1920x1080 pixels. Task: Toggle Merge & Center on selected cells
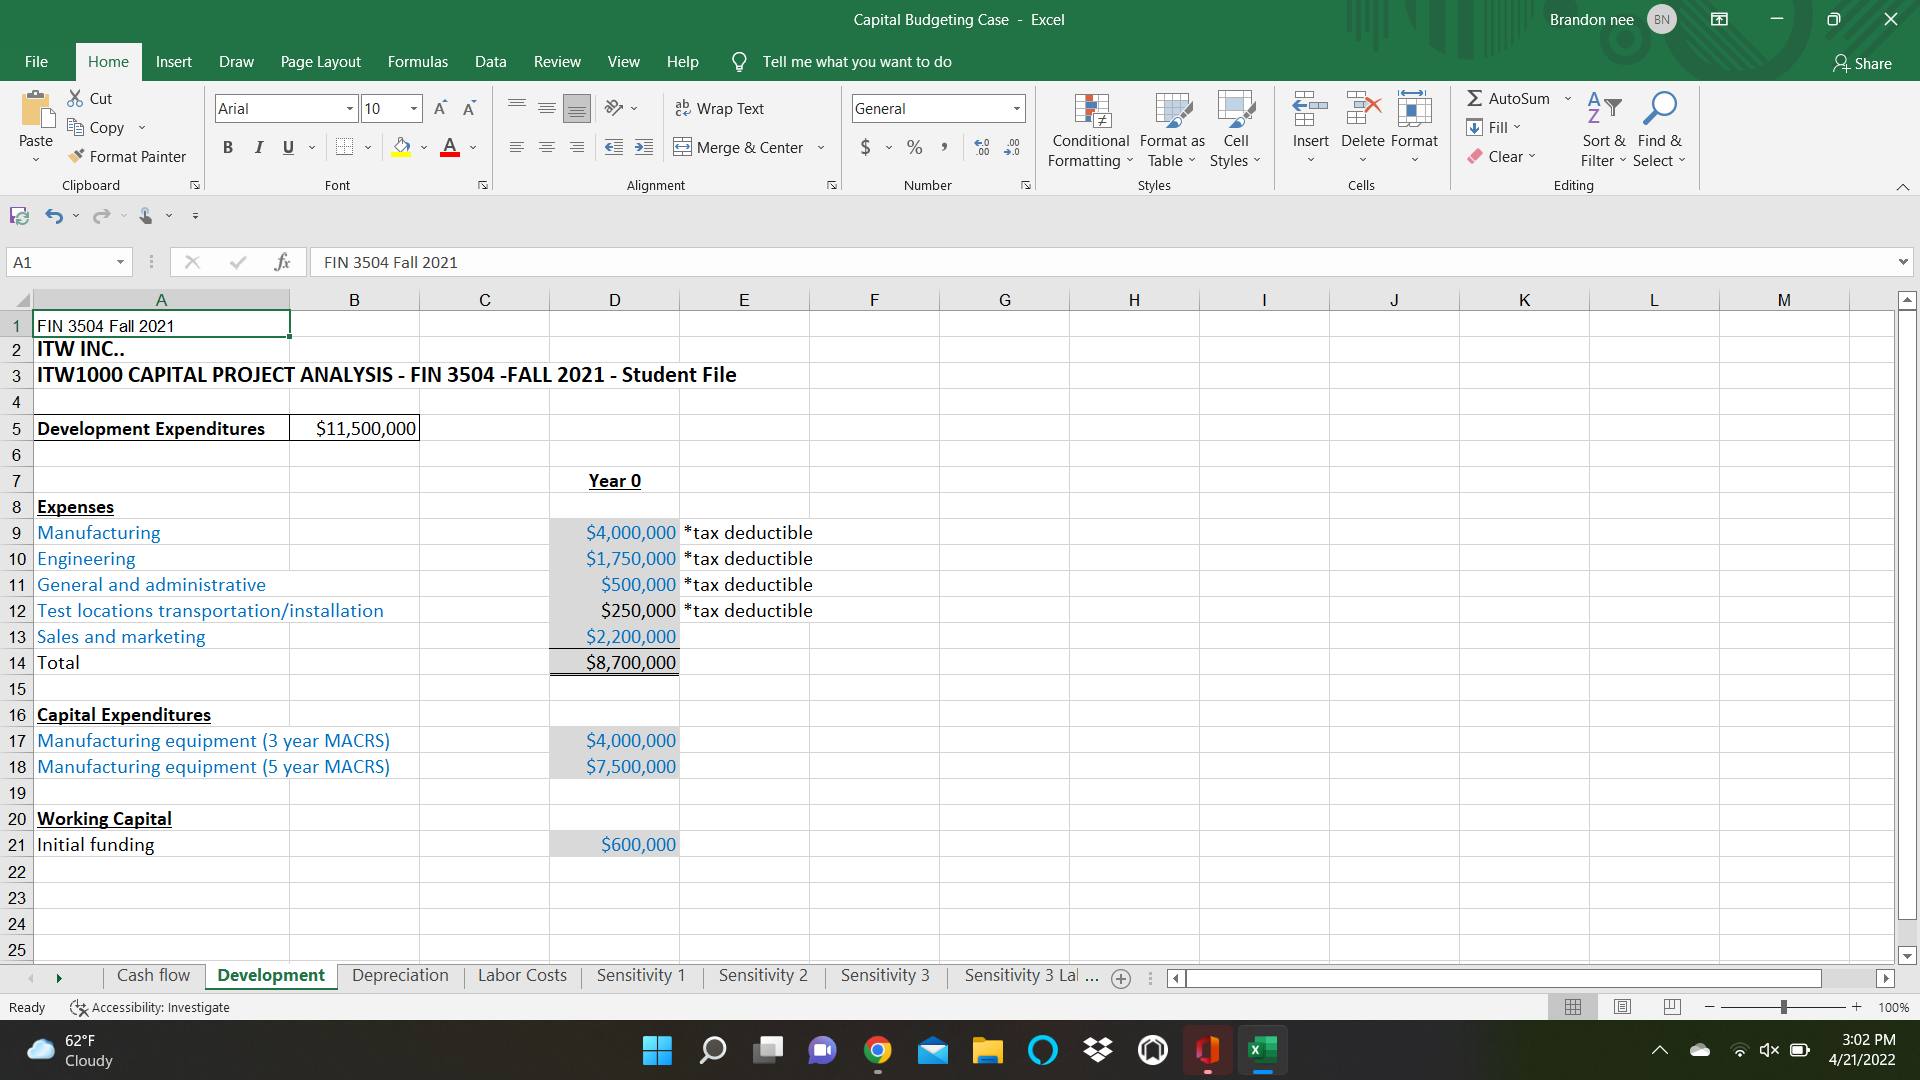(x=740, y=147)
